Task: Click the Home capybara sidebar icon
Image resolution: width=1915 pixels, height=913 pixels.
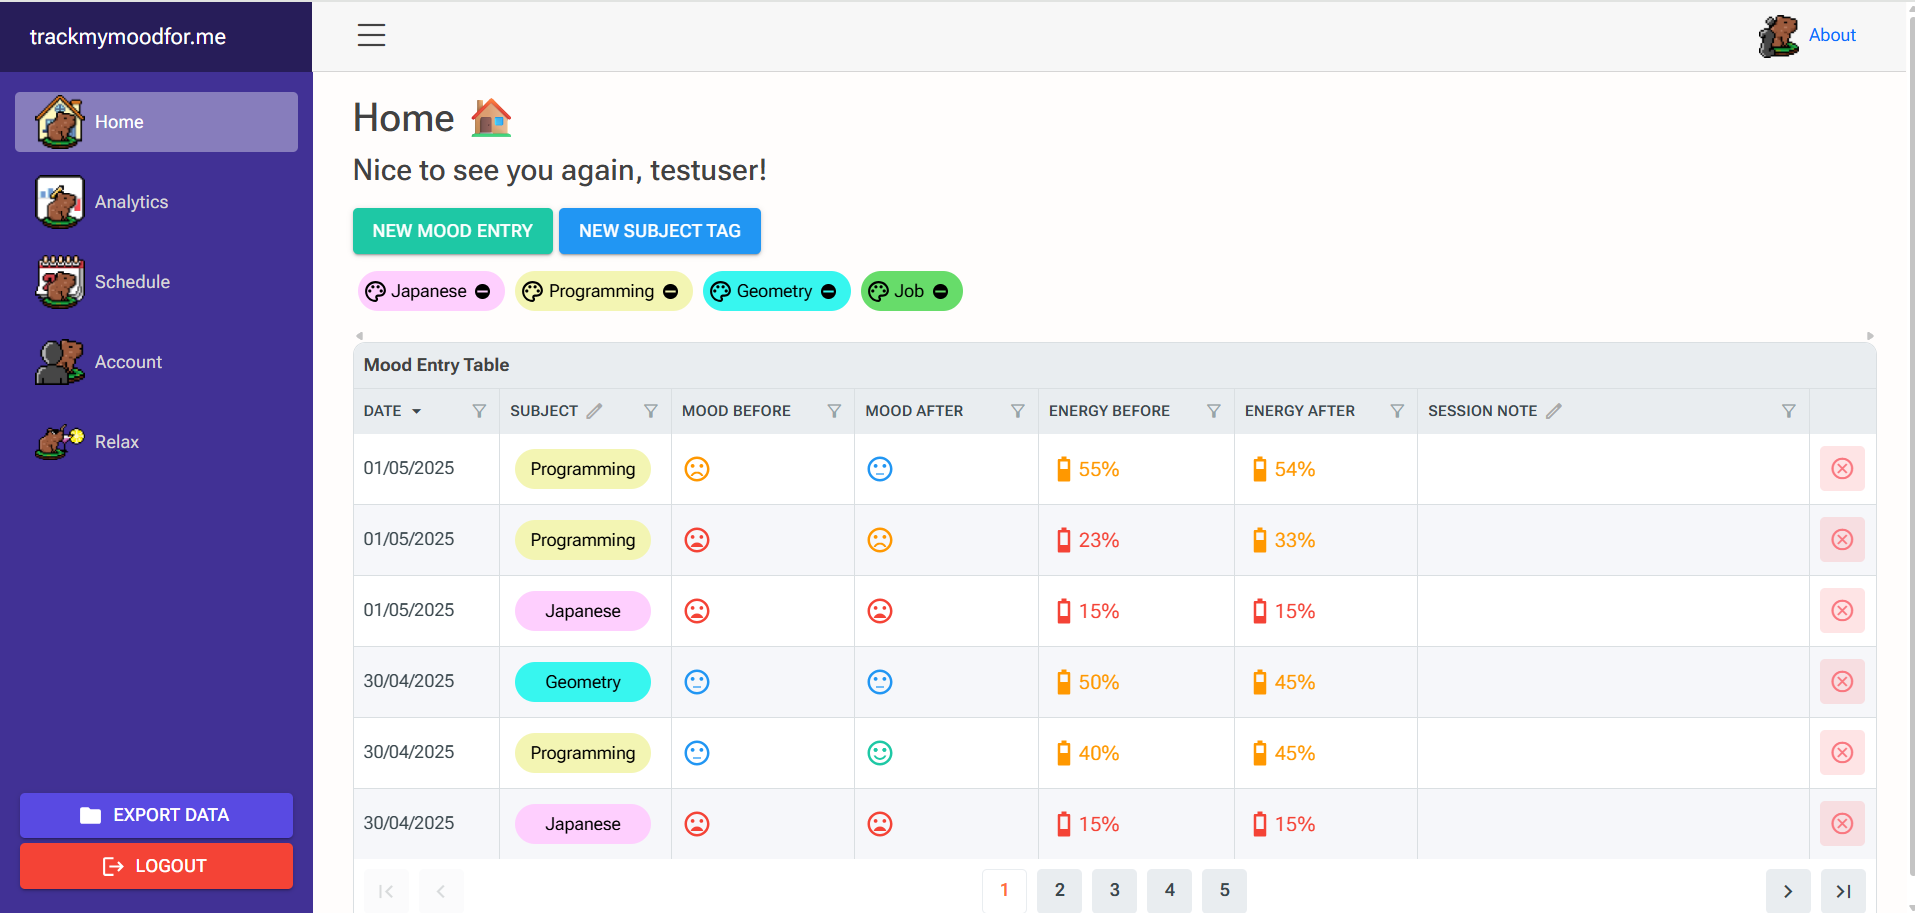Action: click(x=60, y=122)
